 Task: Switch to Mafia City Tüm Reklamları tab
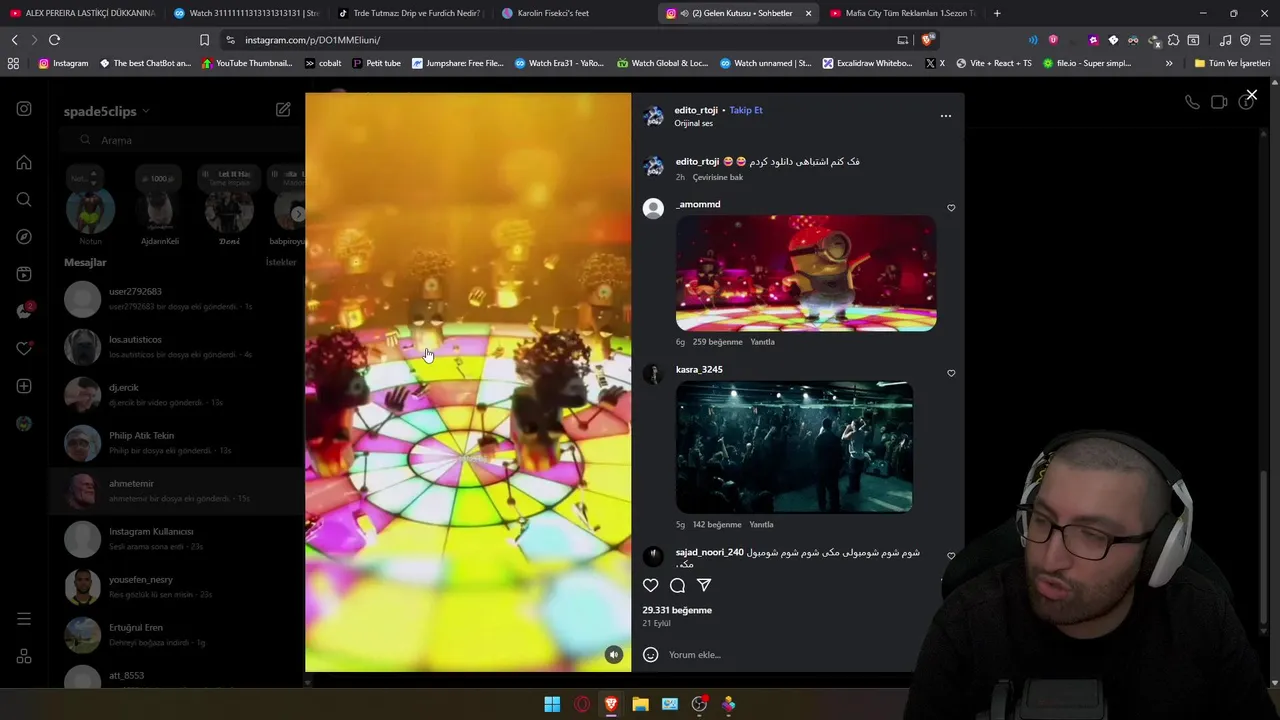[902, 13]
